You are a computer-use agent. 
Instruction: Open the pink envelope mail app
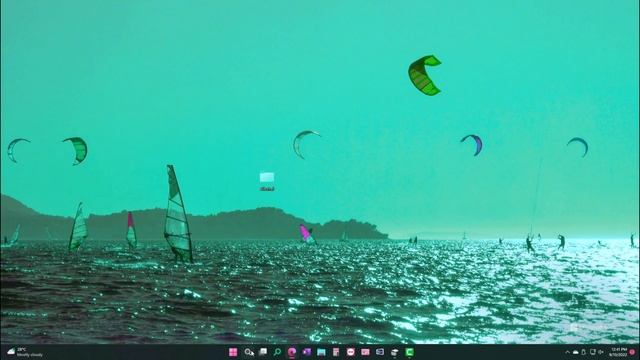coord(365,352)
